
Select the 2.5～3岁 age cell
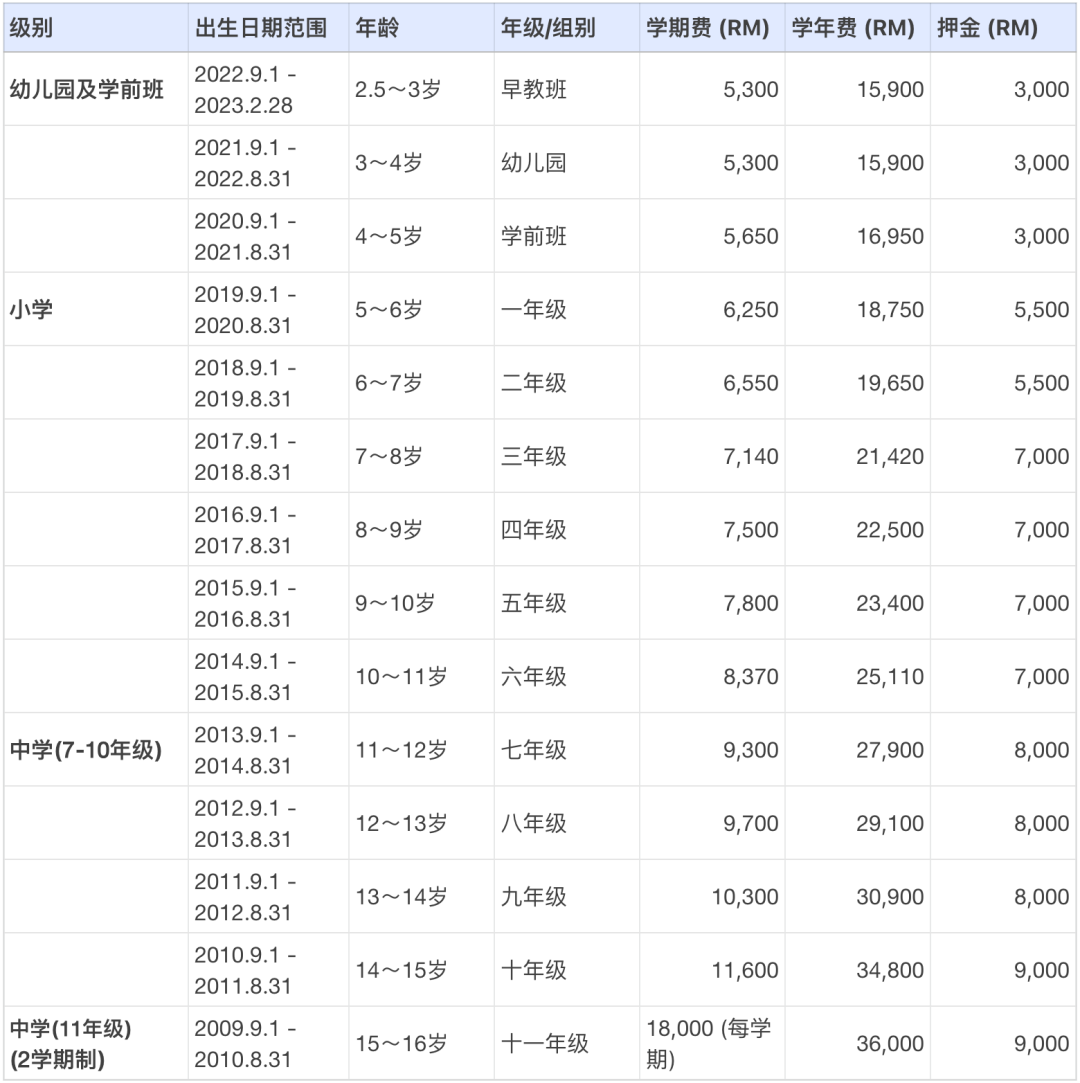click(421, 89)
